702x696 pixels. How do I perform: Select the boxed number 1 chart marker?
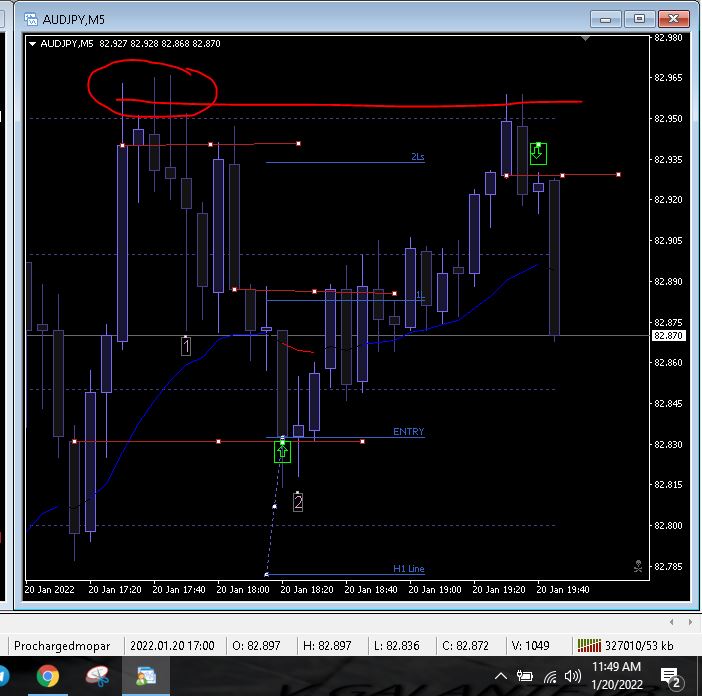pyautogui.click(x=186, y=346)
